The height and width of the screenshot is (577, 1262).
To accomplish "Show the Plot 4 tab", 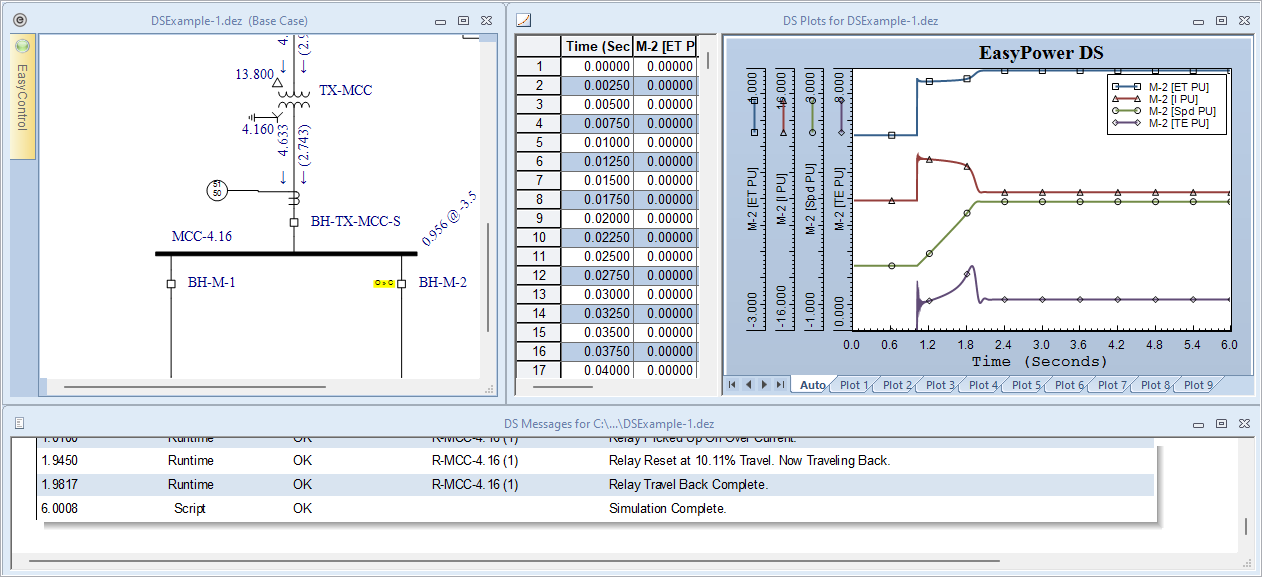I will [983, 385].
